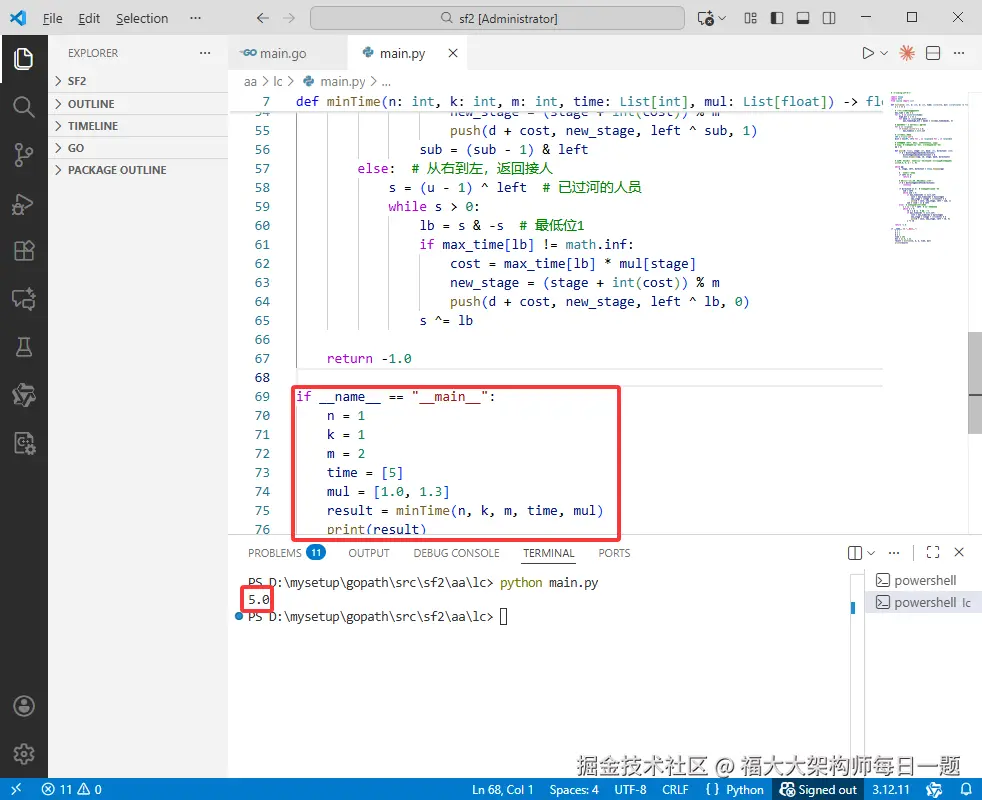Open the Edit menu
This screenshot has width=982, height=800.
pyautogui.click(x=89, y=18)
